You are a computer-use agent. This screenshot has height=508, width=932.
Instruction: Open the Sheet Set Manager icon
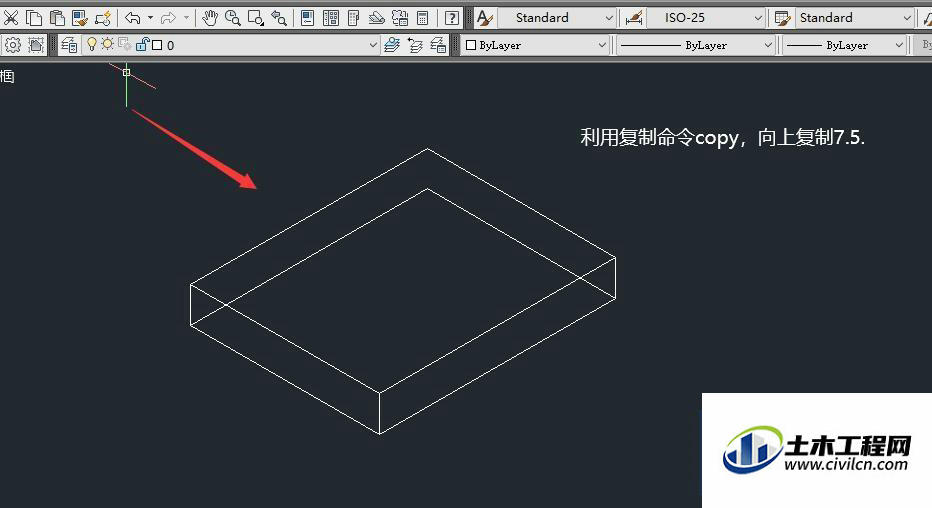click(376, 18)
